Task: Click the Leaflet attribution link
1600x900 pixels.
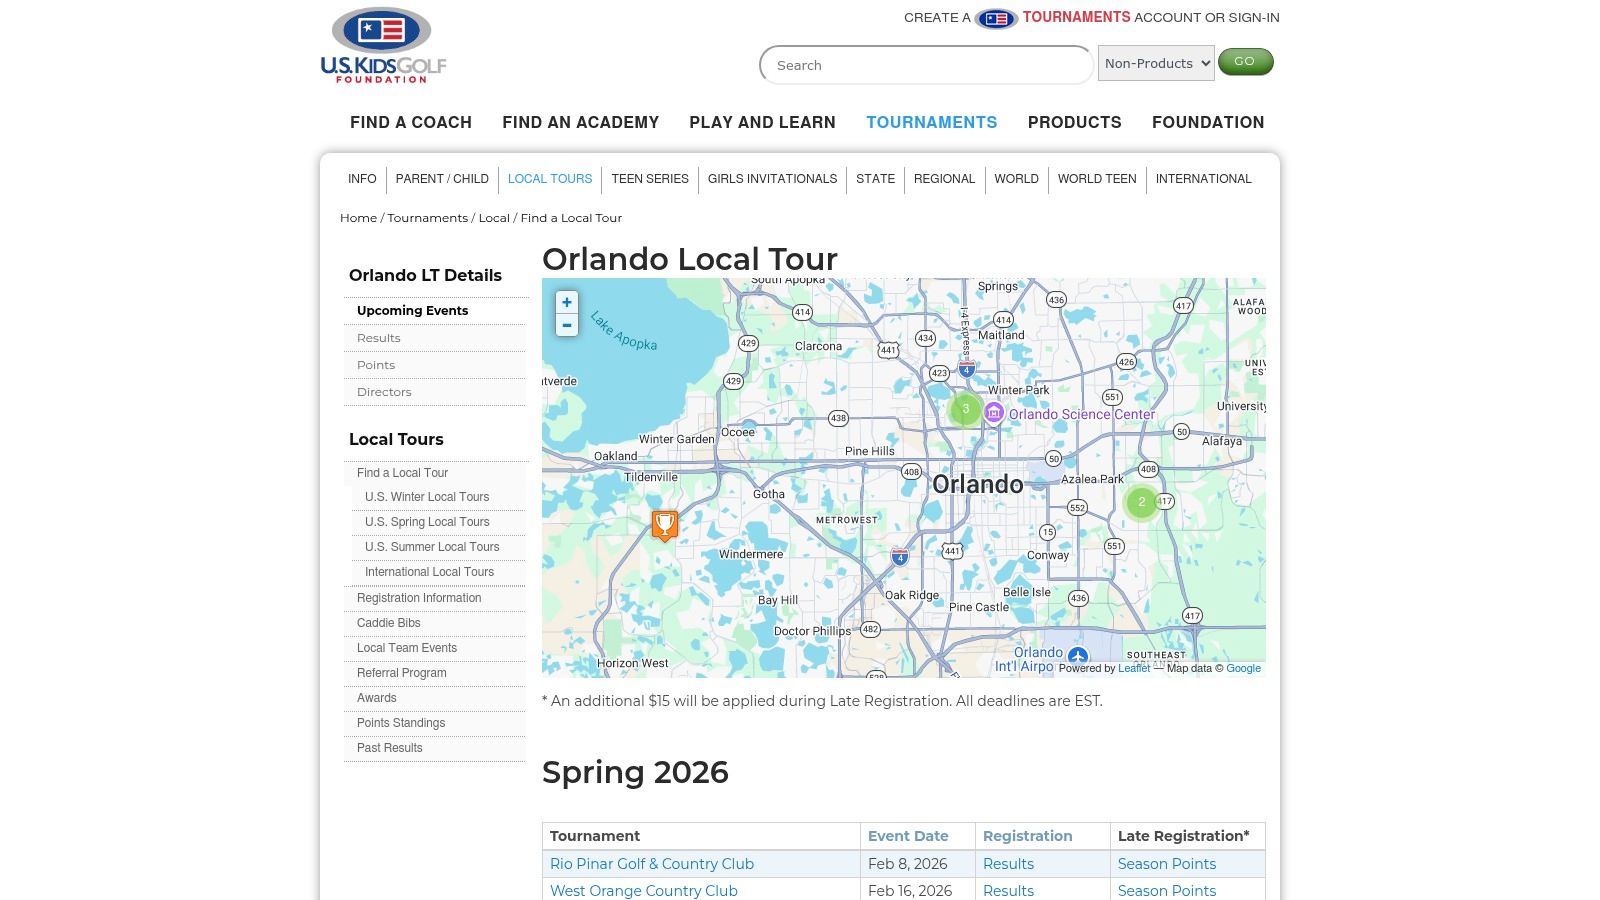Action: [1134, 668]
